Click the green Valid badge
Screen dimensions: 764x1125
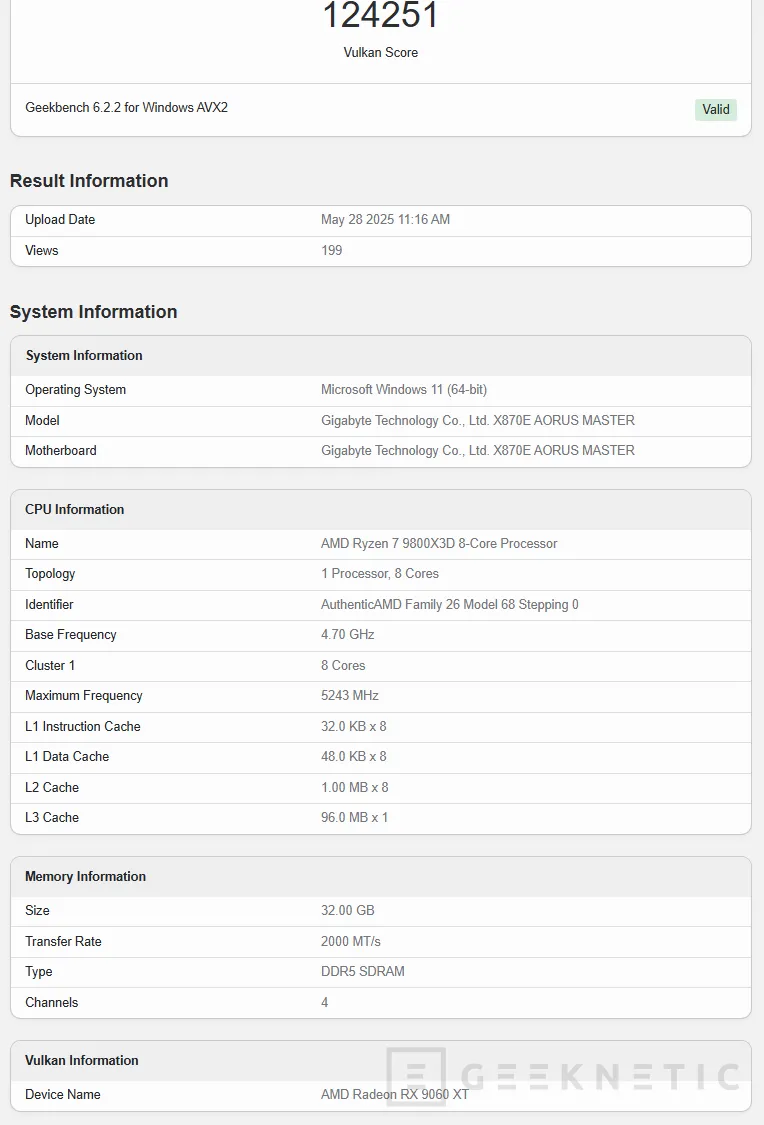[716, 110]
